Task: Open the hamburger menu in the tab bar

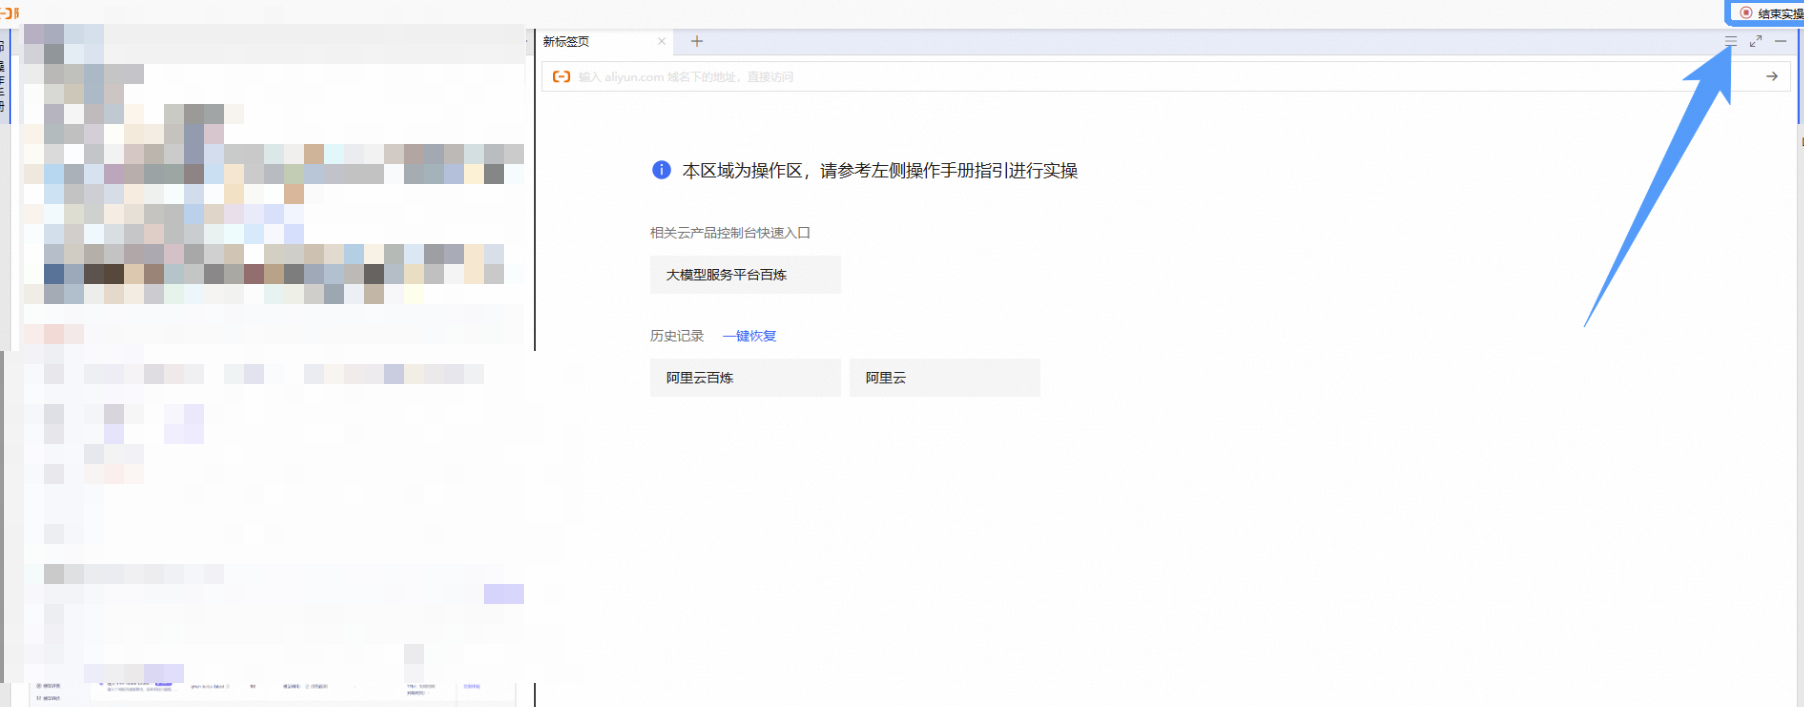Action: coord(1731,41)
